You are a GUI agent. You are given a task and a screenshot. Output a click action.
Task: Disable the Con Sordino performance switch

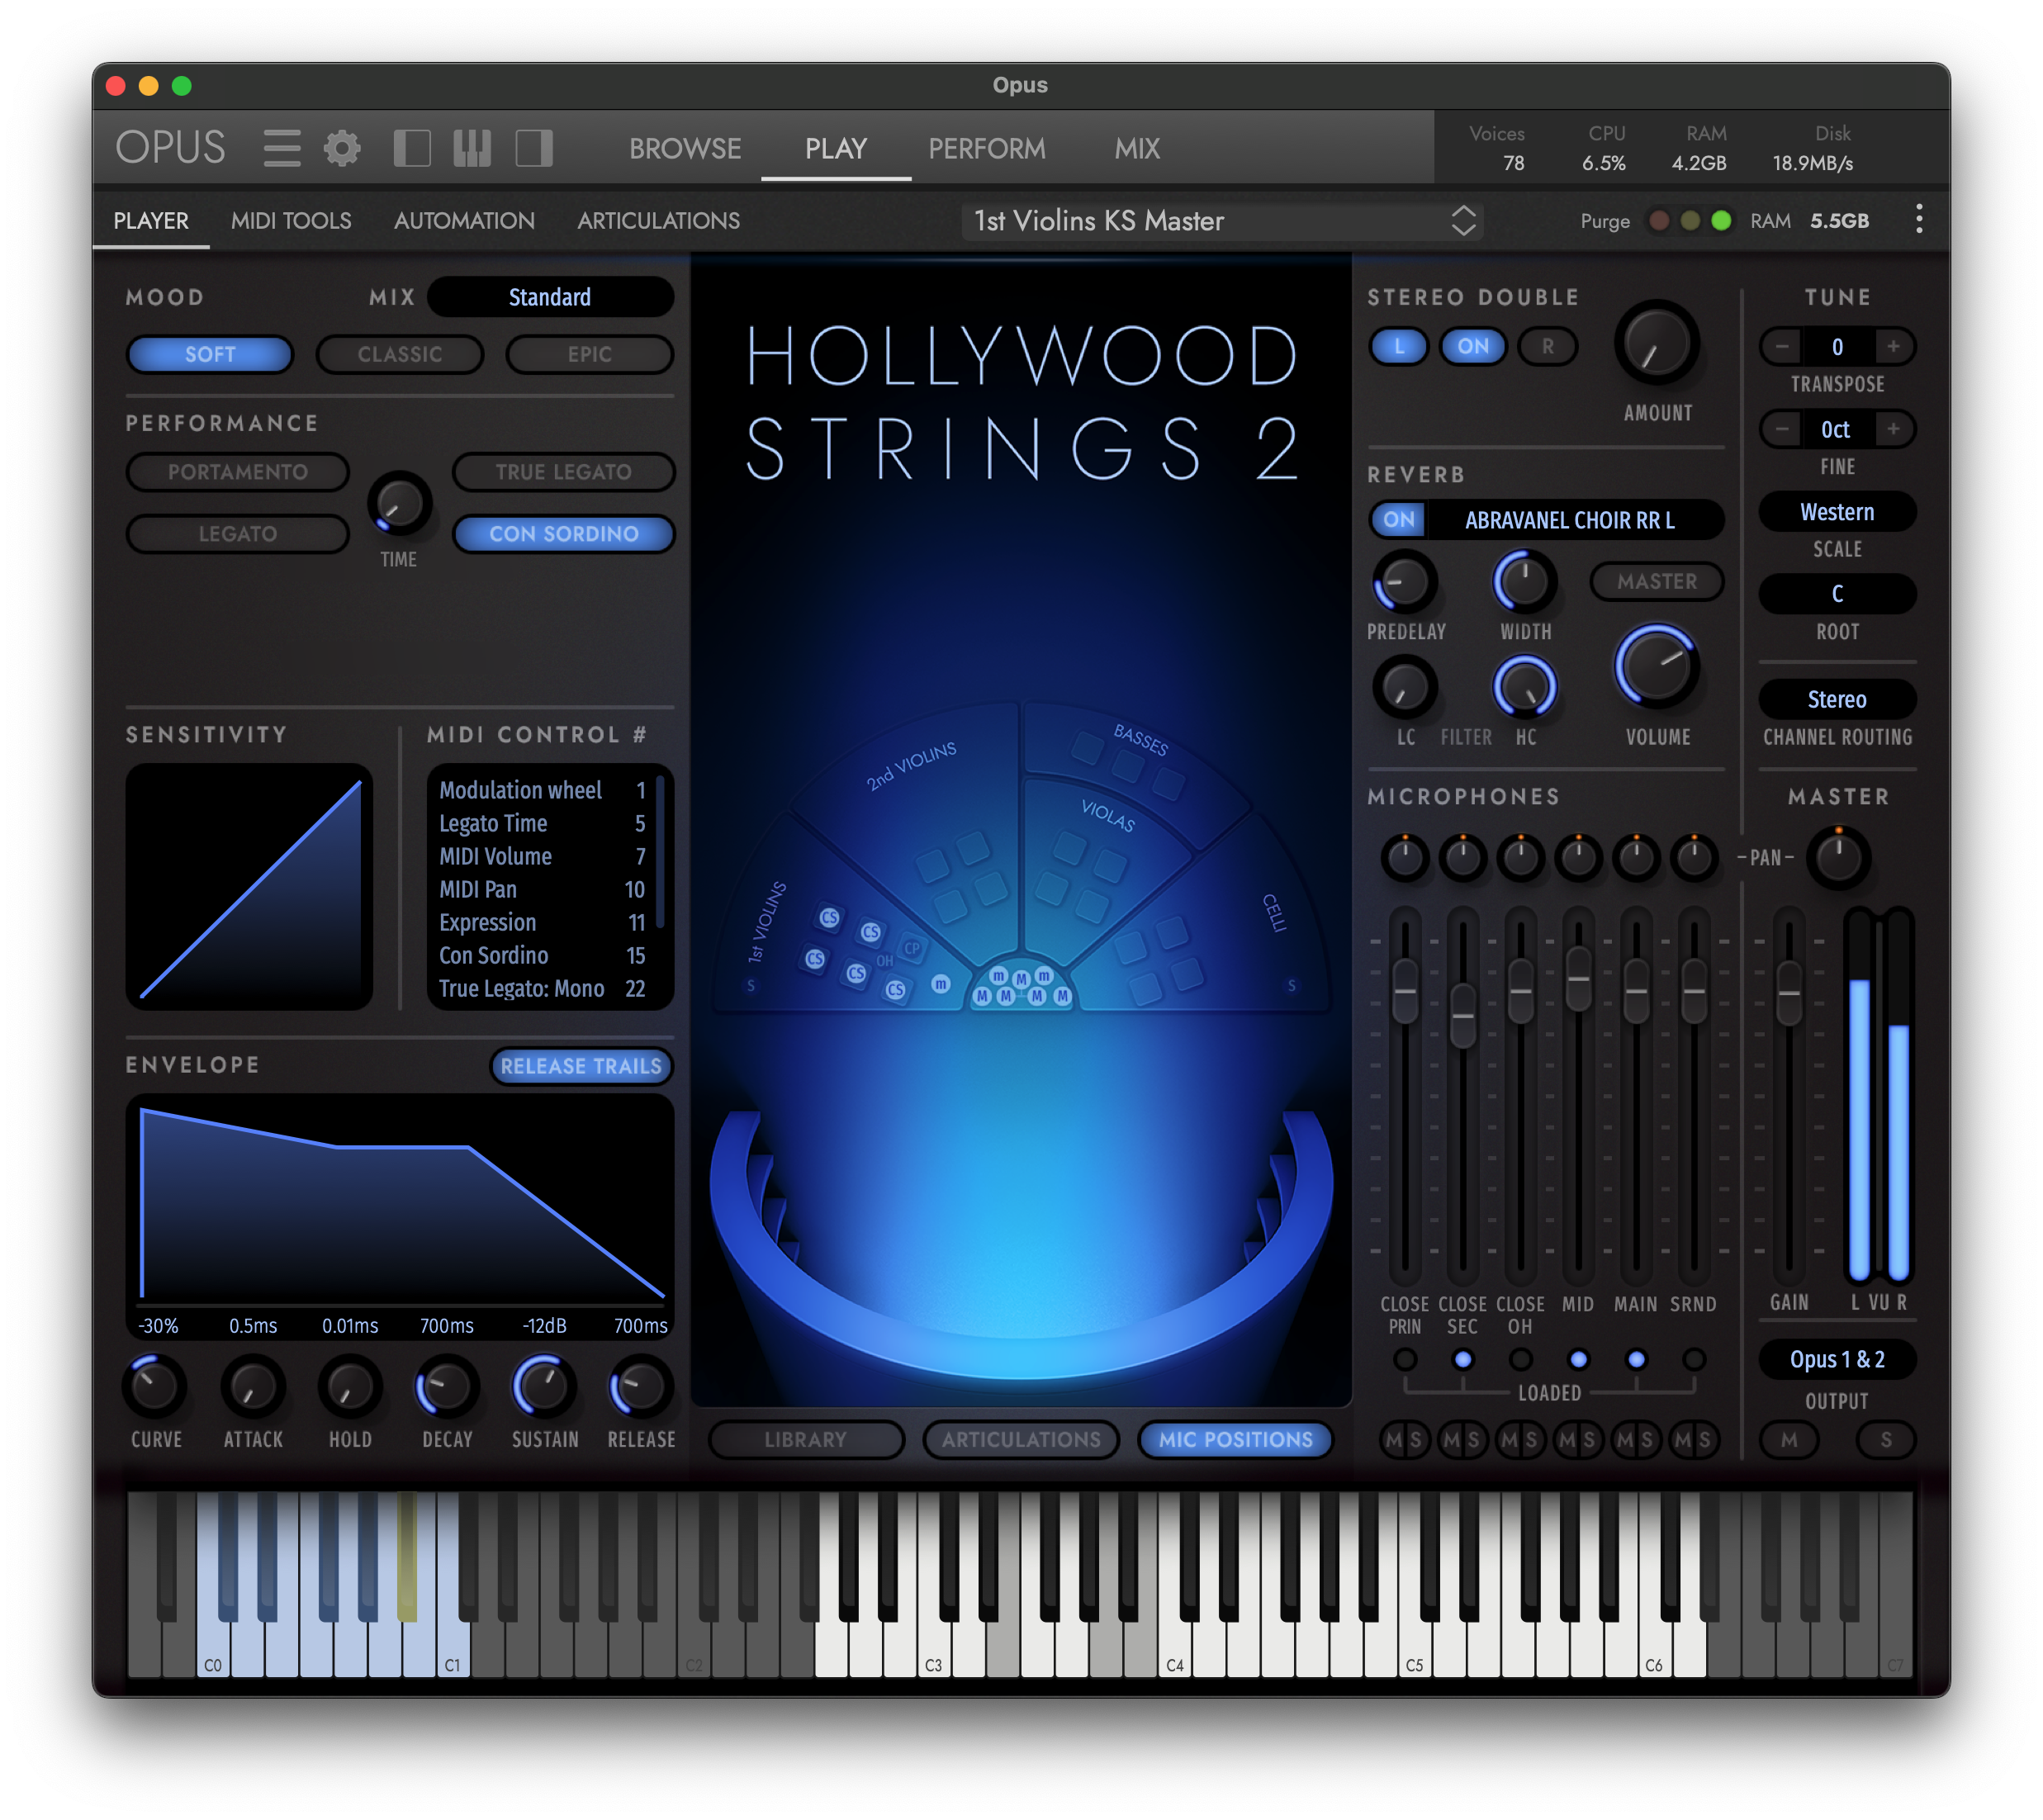click(x=564, y=533)
